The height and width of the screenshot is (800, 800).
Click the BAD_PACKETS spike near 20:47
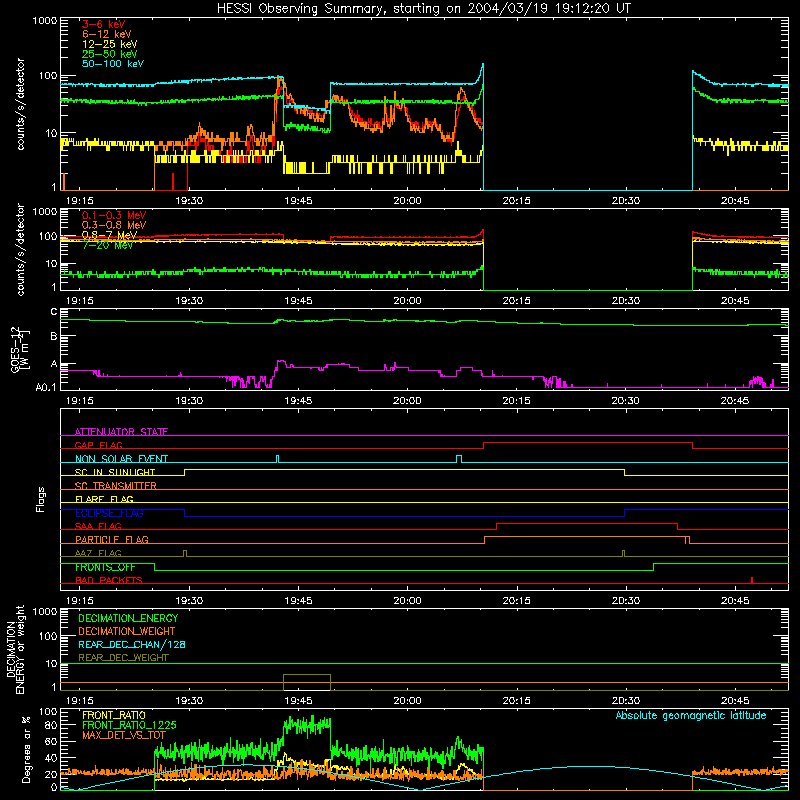(752, 580)
